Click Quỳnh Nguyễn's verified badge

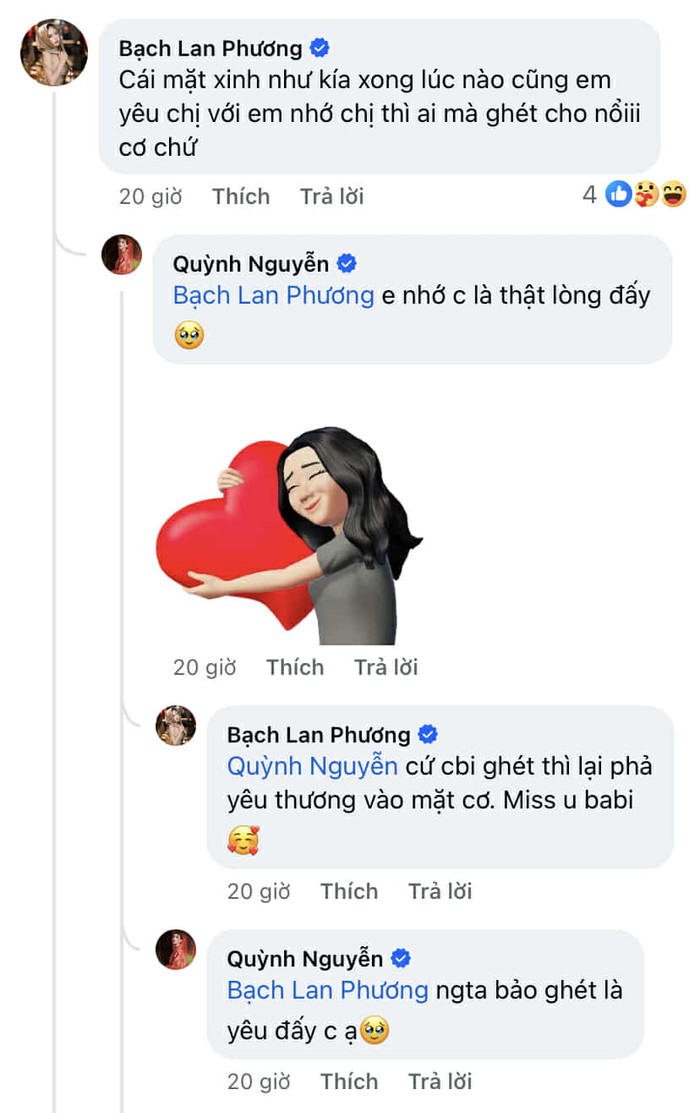pyautogui.click(x=346, y=262)
